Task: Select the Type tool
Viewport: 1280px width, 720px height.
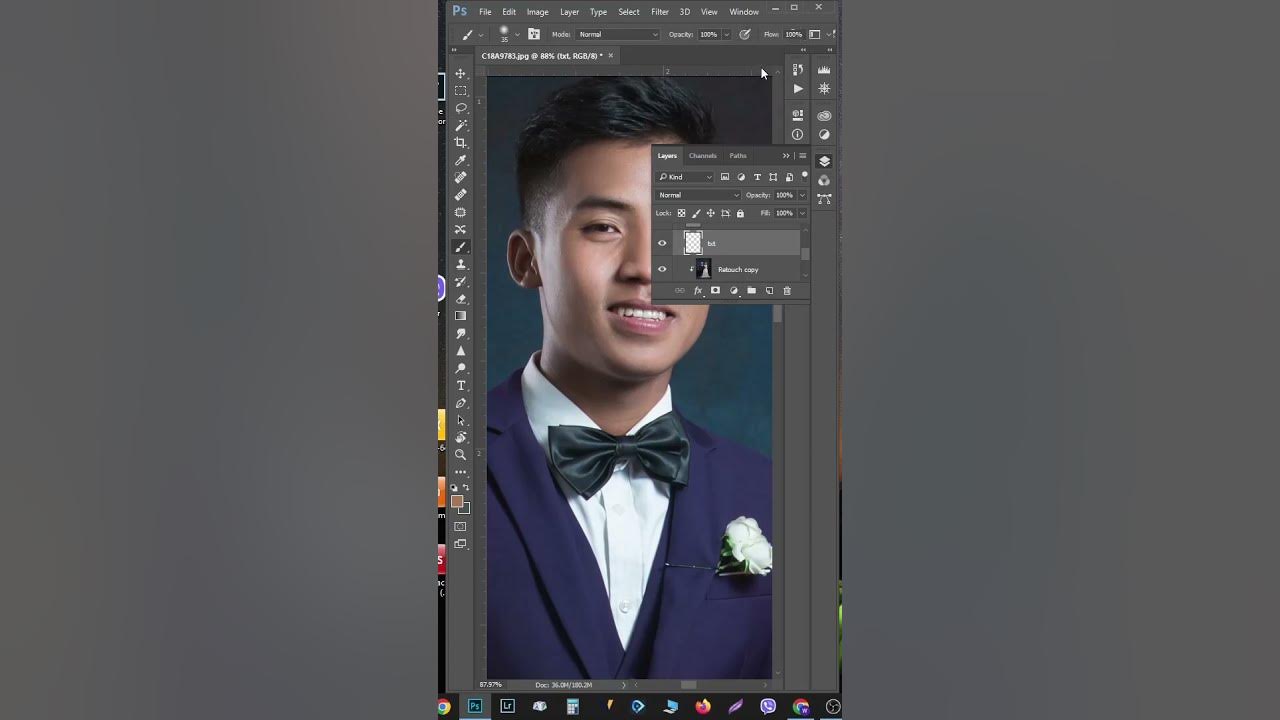Action: [x=461, y=385]
